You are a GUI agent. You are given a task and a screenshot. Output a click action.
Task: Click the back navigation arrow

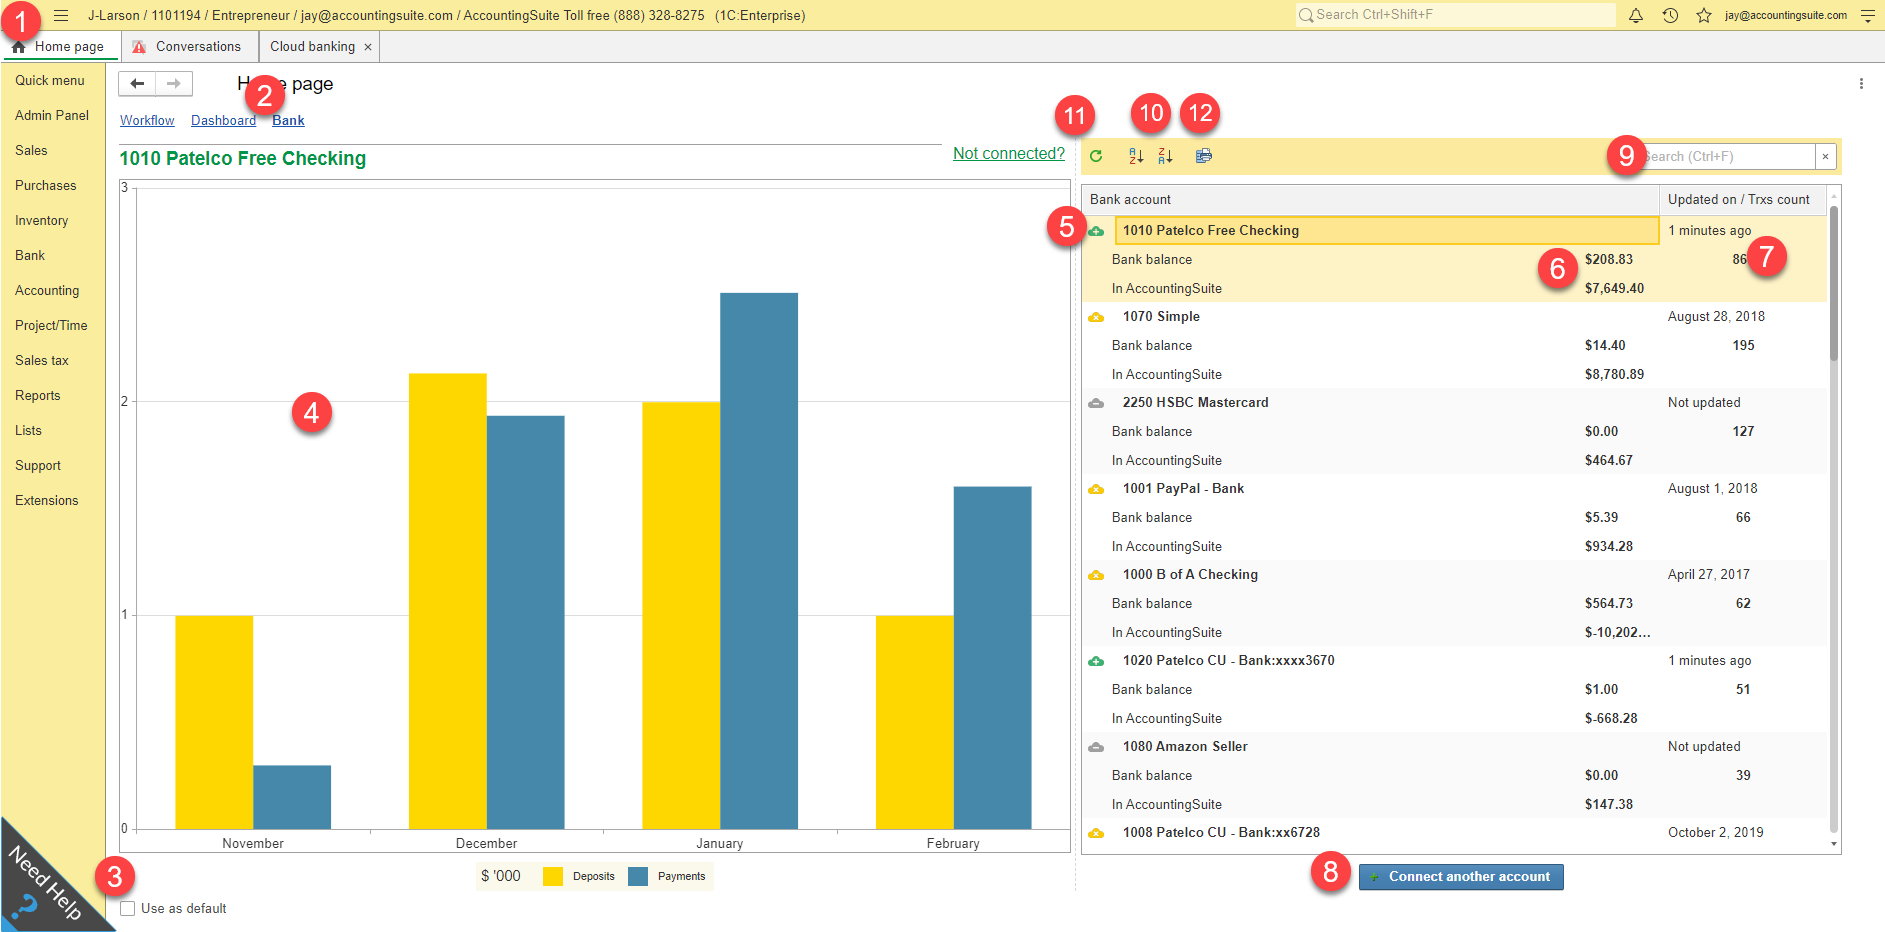pos(137,84)
